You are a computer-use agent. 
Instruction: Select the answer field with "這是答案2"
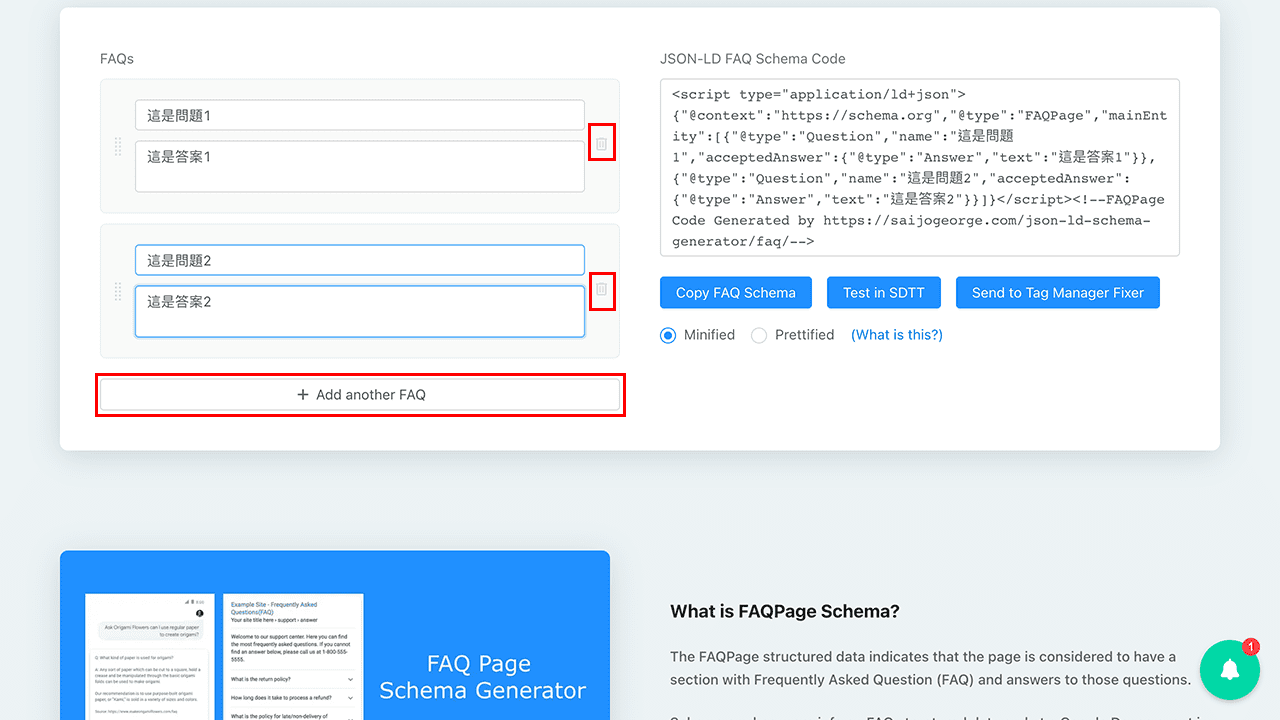coord(359,310)
